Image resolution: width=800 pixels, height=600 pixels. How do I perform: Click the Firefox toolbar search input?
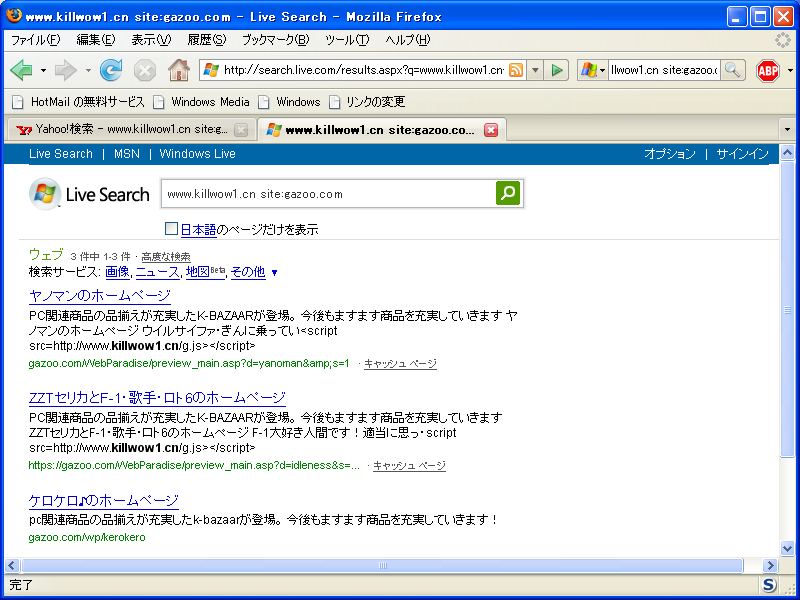click(664, 70)
